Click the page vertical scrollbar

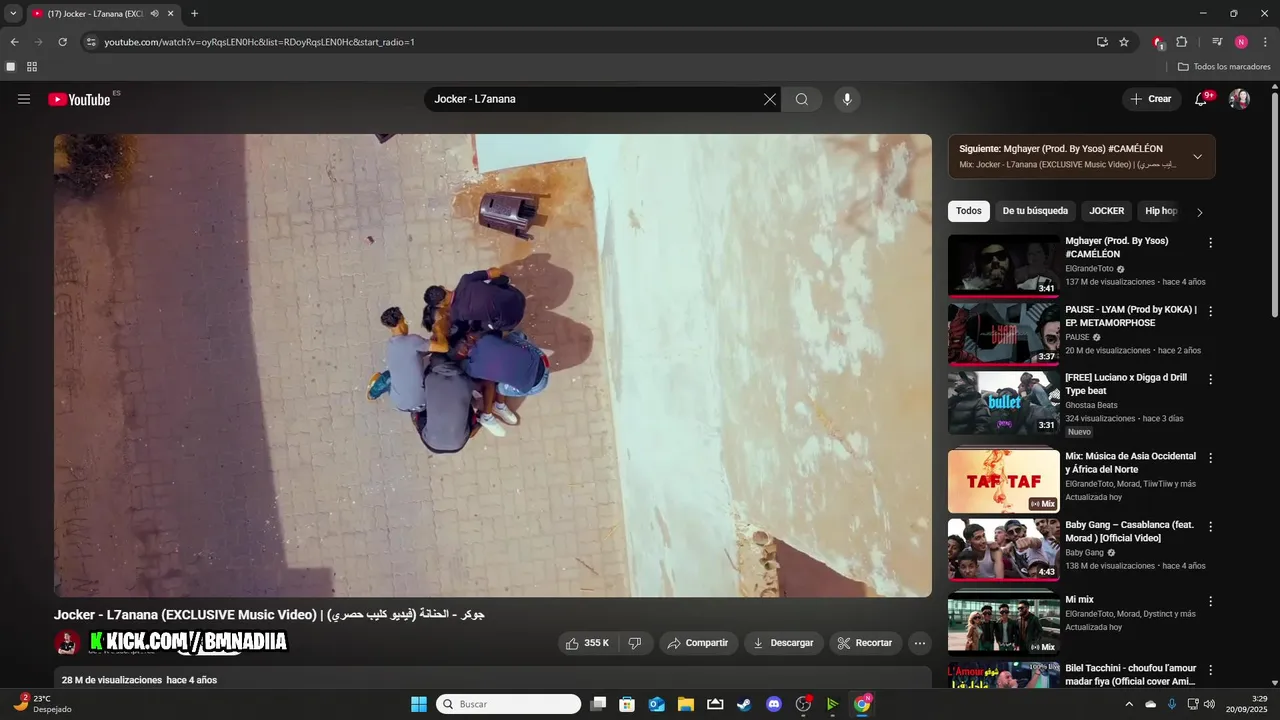(1275, 205)
